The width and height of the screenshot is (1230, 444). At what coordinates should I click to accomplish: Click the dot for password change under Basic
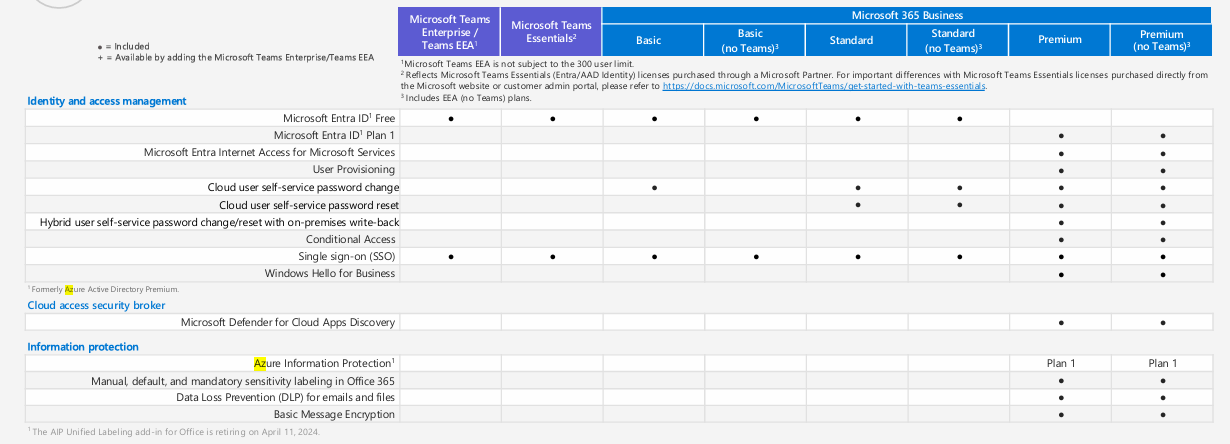[654, 187]
